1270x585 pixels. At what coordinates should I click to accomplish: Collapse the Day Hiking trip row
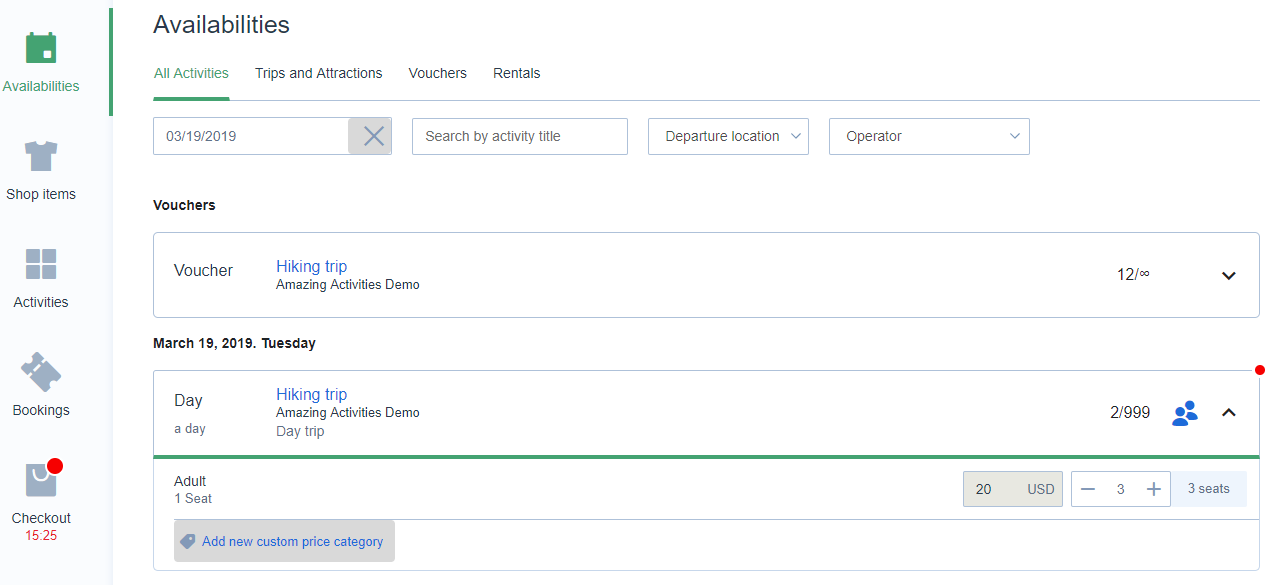(1229, 412)
